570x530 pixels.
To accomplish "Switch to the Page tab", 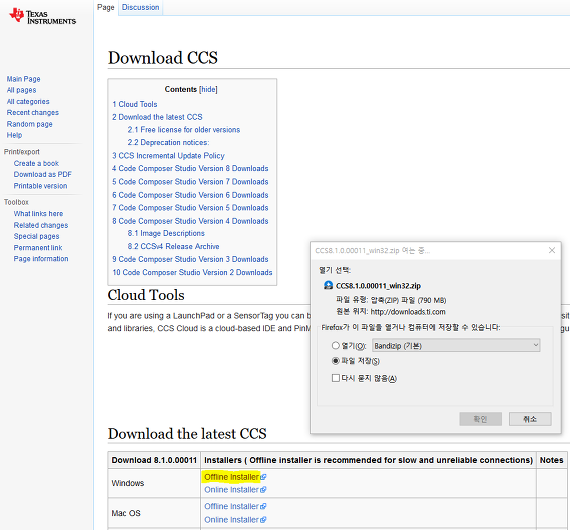I will point(106,7).
